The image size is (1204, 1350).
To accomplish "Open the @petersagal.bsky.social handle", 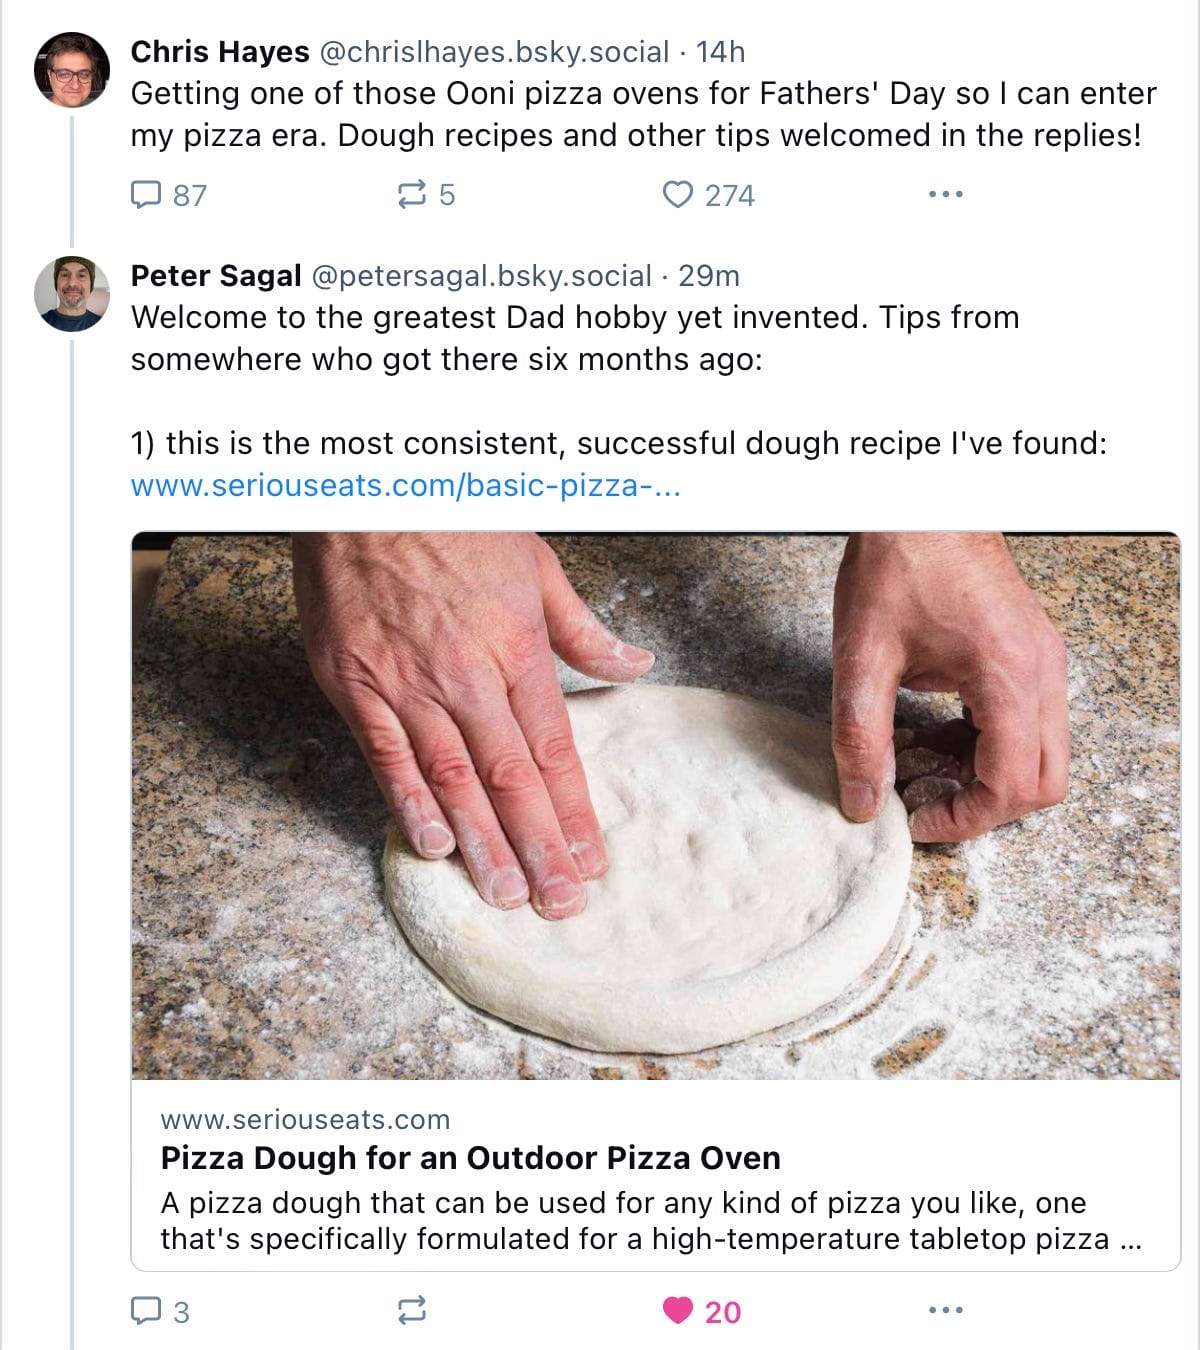I will [482, 276].
